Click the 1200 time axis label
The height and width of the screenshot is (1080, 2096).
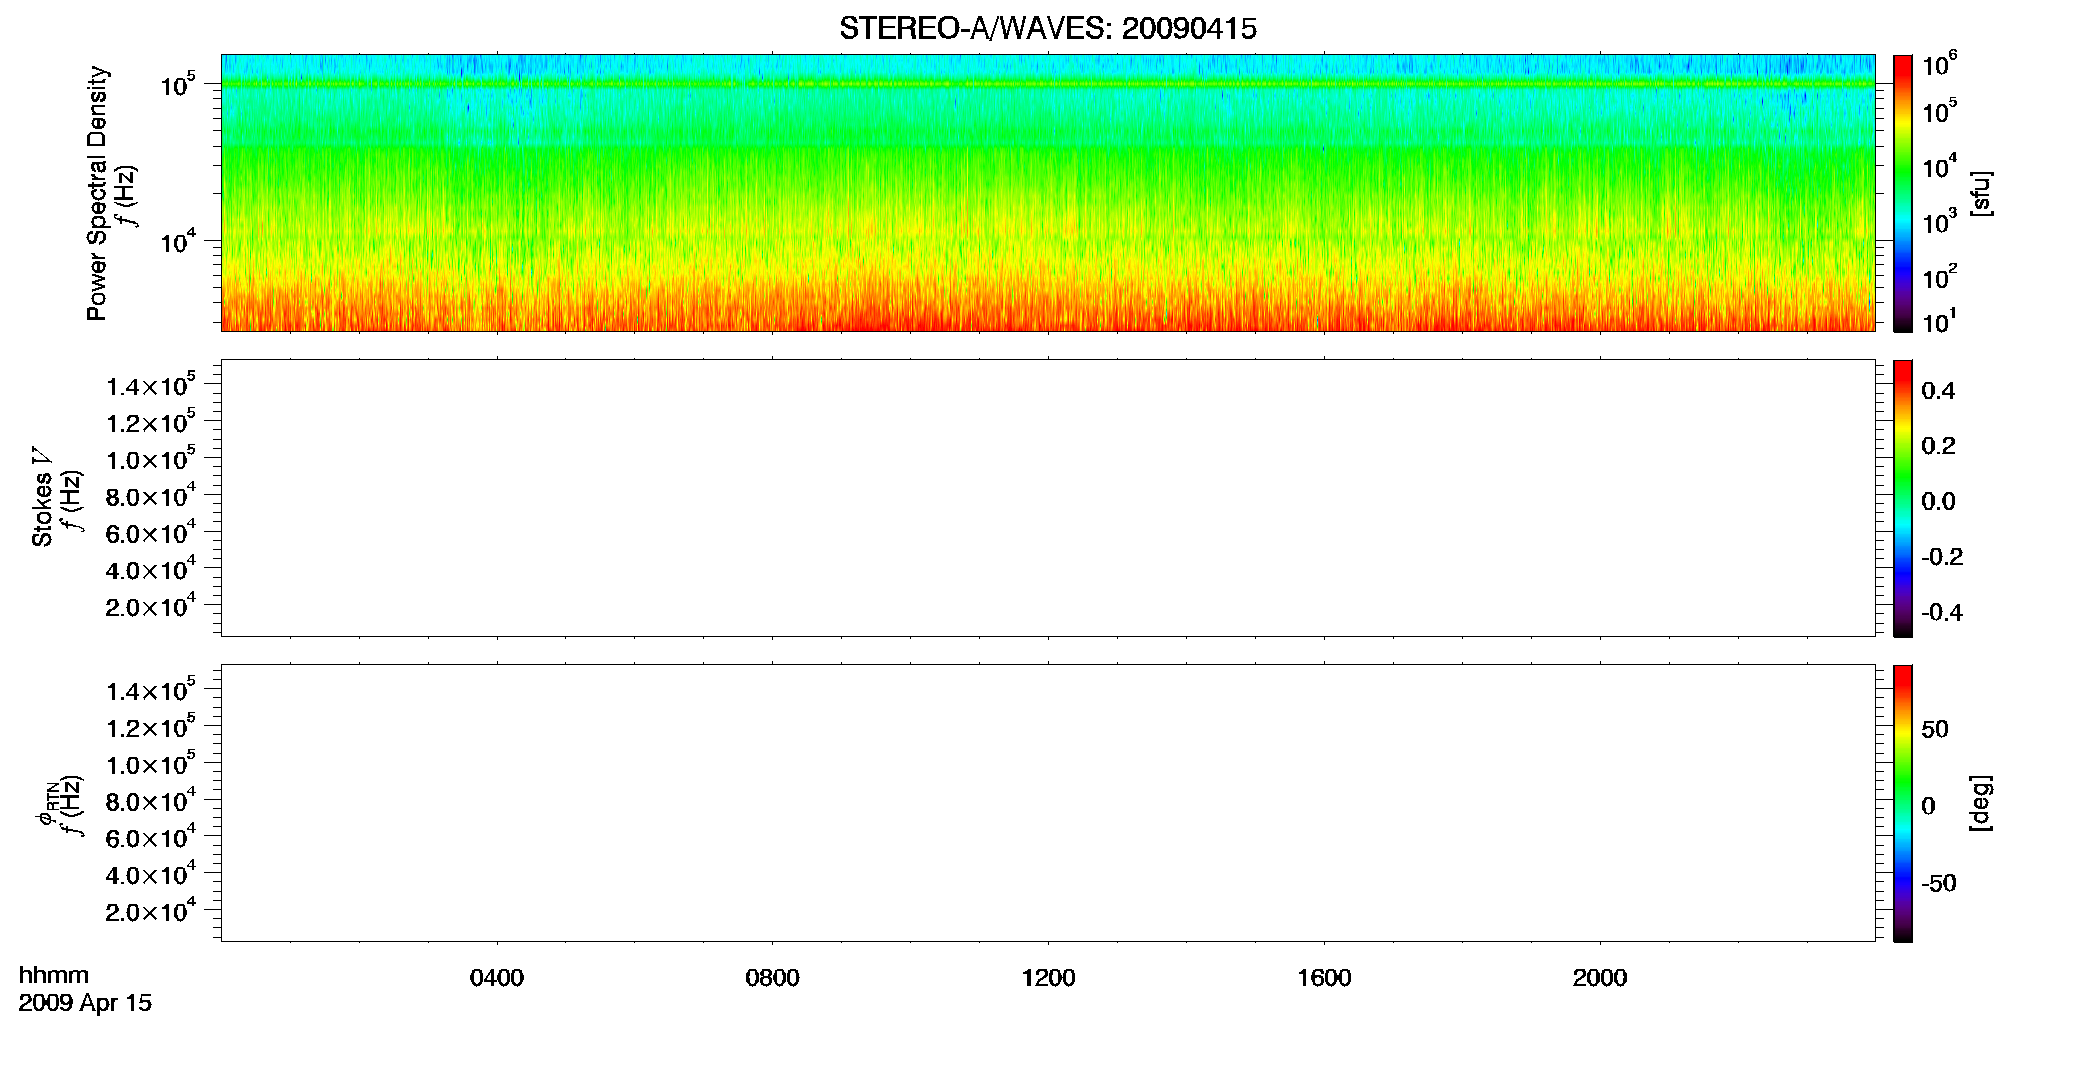[1048, 978]
